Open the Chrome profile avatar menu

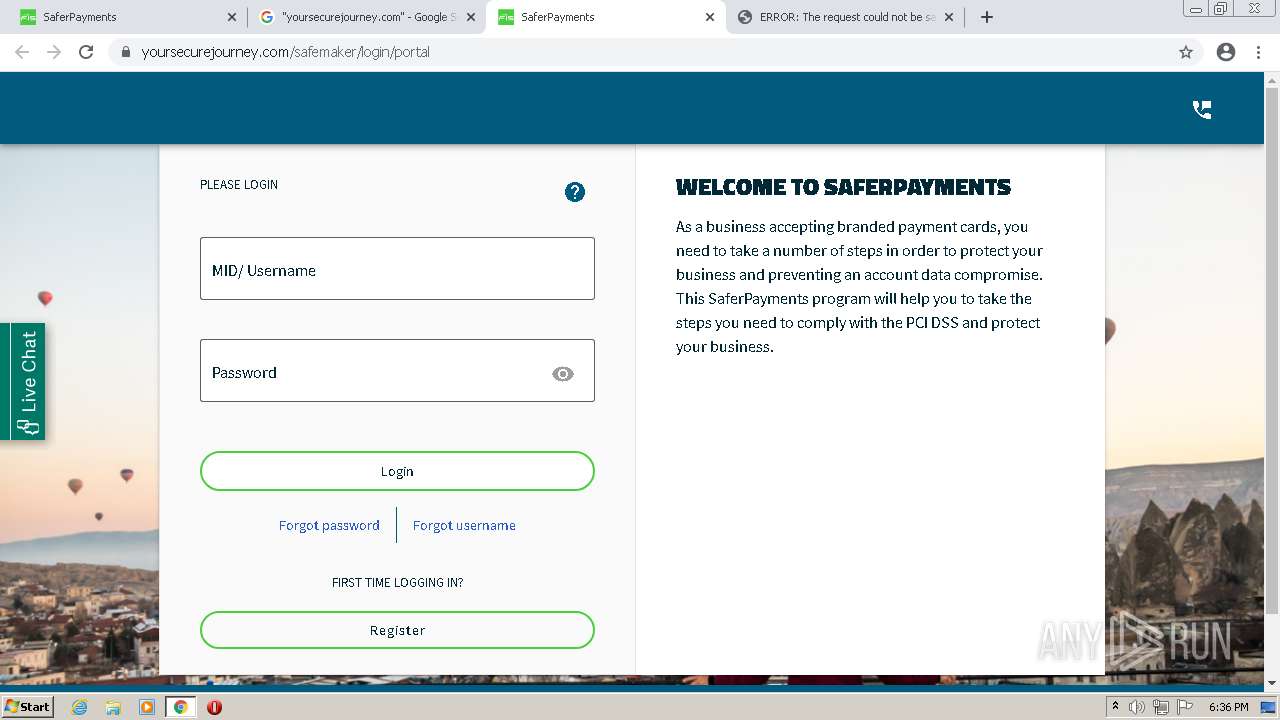(1226, 52)
